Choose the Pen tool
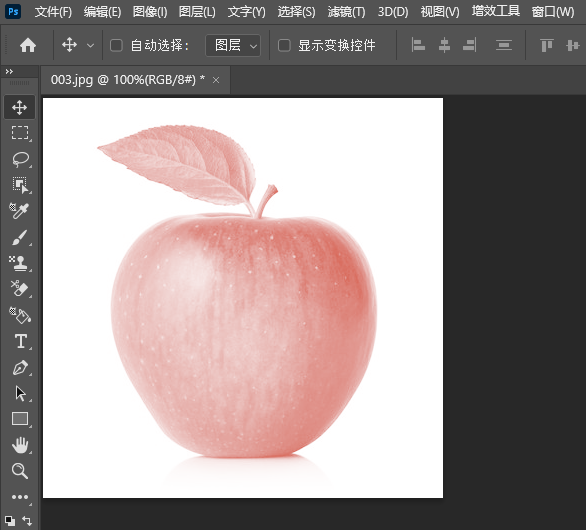The width and height of the screenshot is (586, 530). pos(20,367)
